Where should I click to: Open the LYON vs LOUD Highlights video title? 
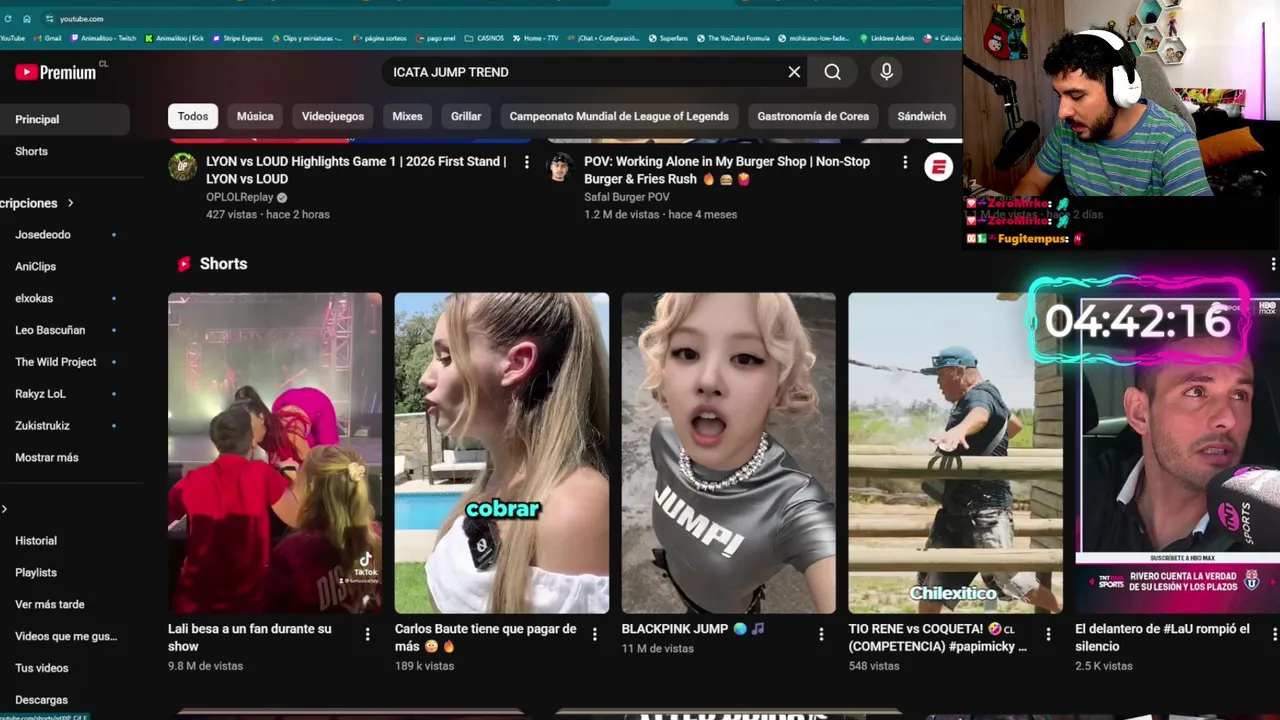[x=356, y=170]
